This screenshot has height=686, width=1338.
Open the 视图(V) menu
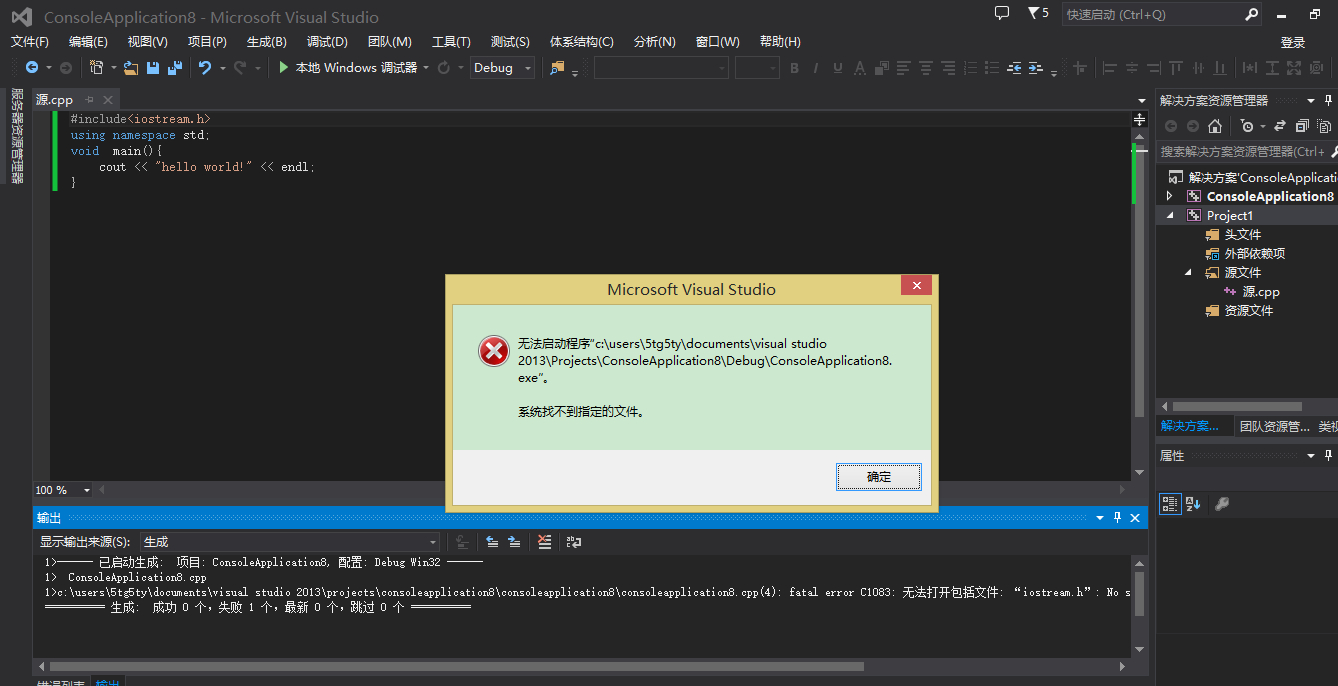coord(148,41)
